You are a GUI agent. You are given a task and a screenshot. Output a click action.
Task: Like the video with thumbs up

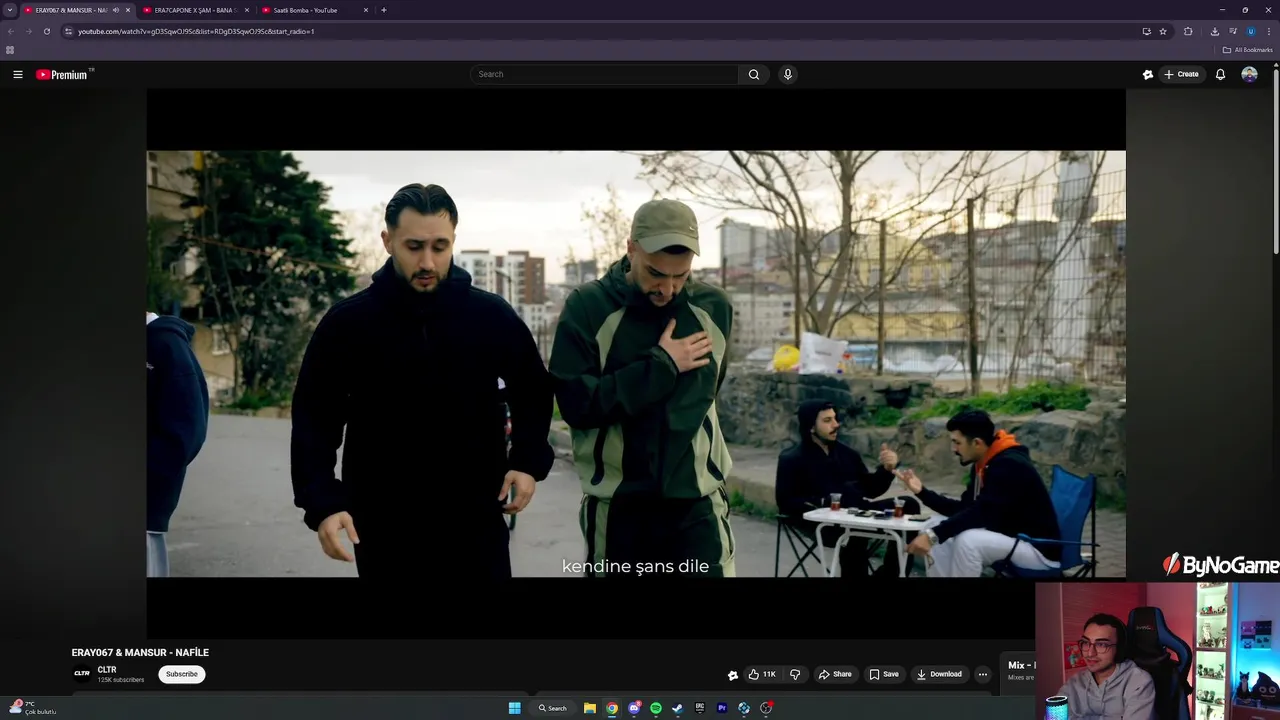coord(762,674)
